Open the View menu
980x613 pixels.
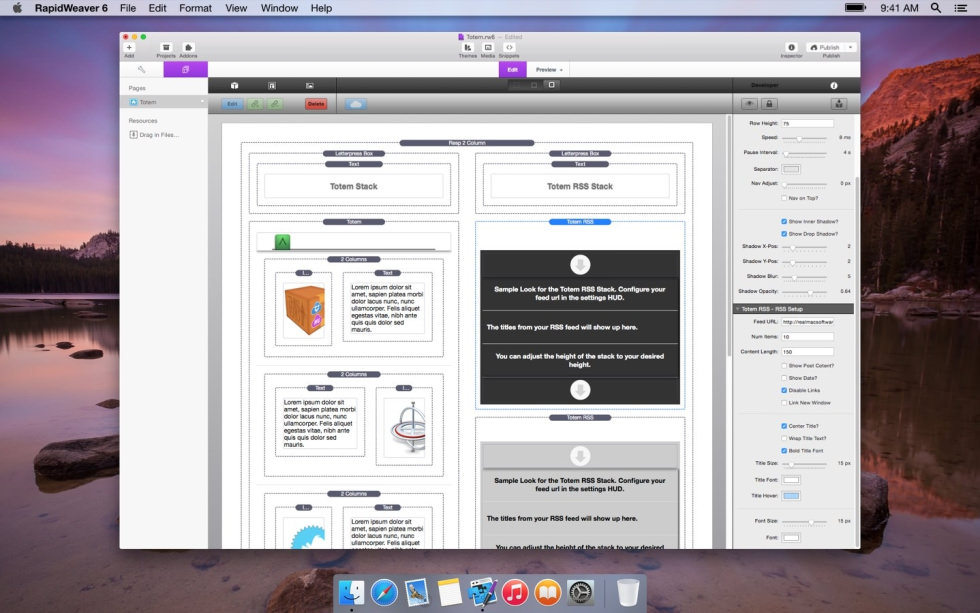pyautogui.click(x=236, y=8)
